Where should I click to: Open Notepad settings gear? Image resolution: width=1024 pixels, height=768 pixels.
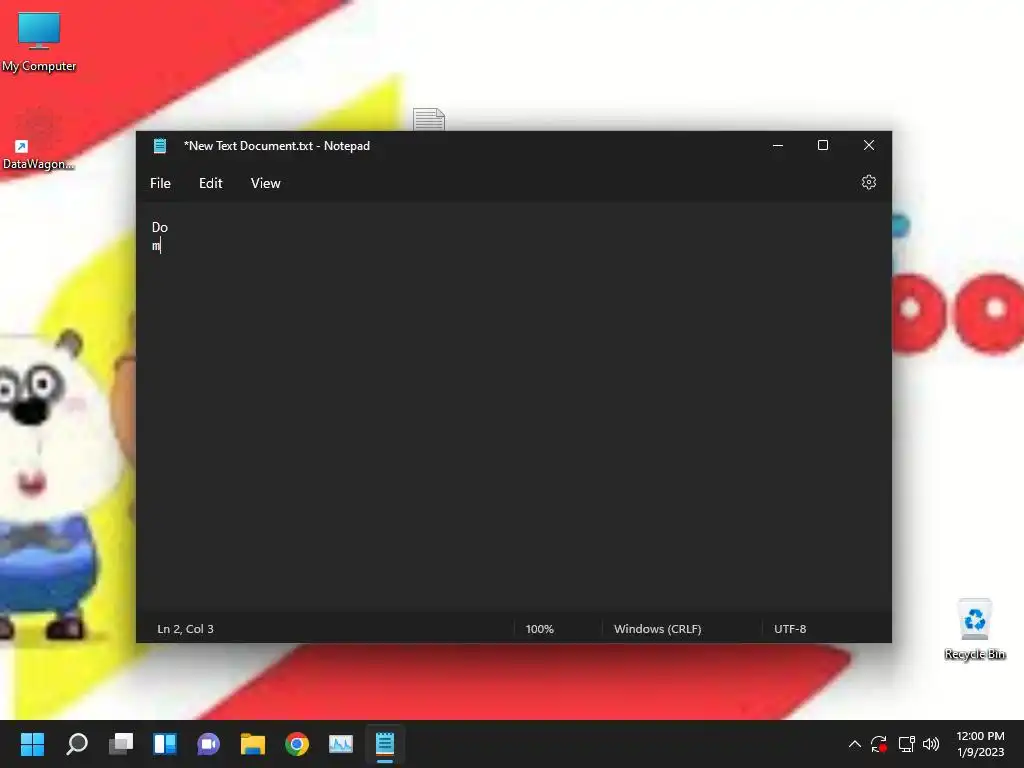(869, 182)
